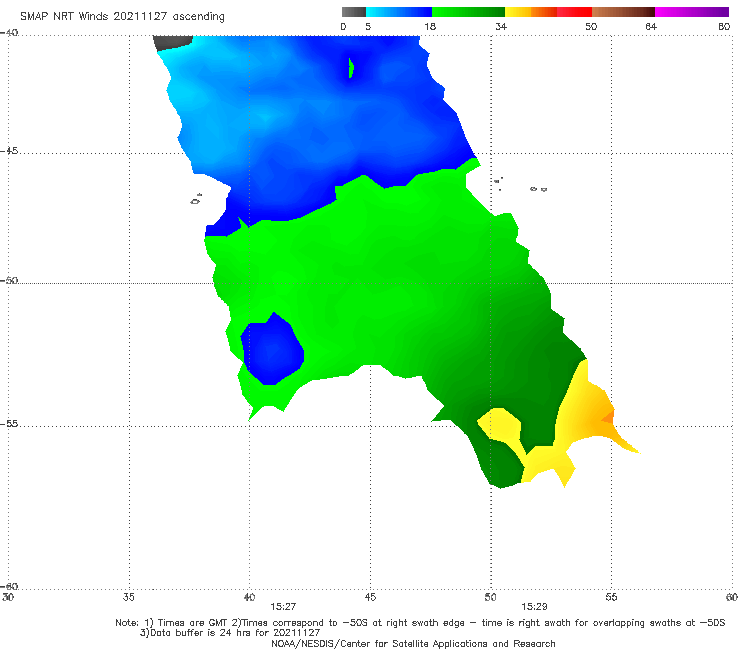This screenshot has height=650, width=740.
Task: Click the orange spot in the yellow wind area
Action: 608,417
